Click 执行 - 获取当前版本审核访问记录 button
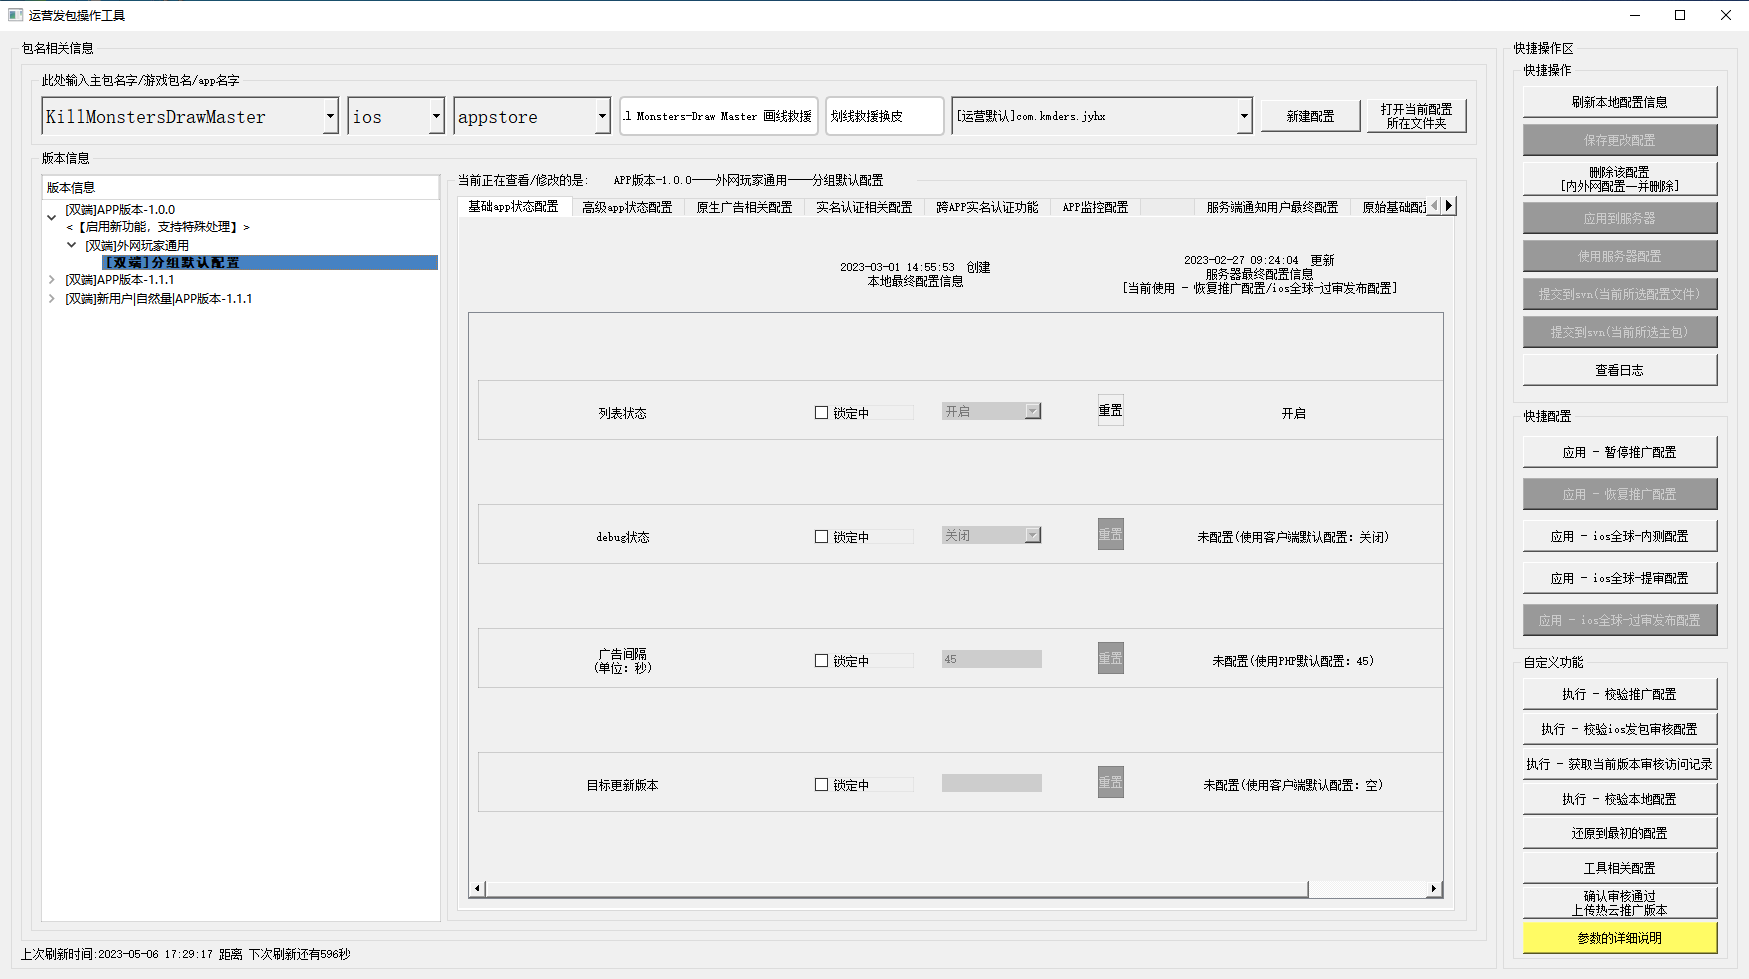 tap(1619, 764)
